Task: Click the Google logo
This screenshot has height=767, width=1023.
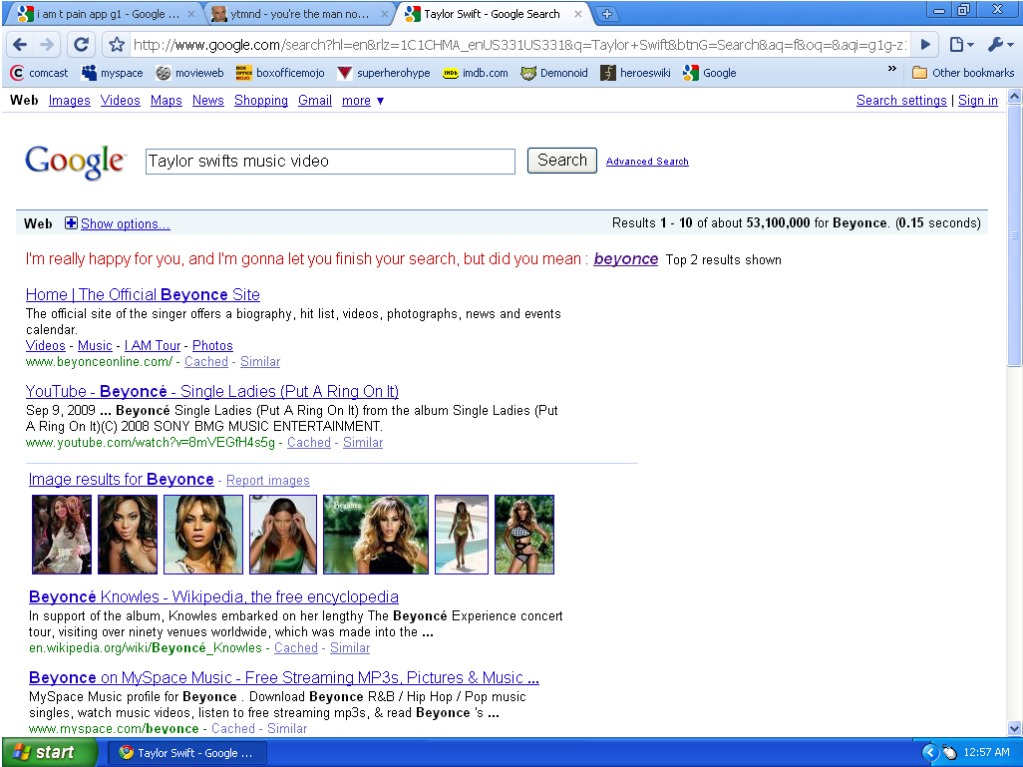Action: coord(74,161)
